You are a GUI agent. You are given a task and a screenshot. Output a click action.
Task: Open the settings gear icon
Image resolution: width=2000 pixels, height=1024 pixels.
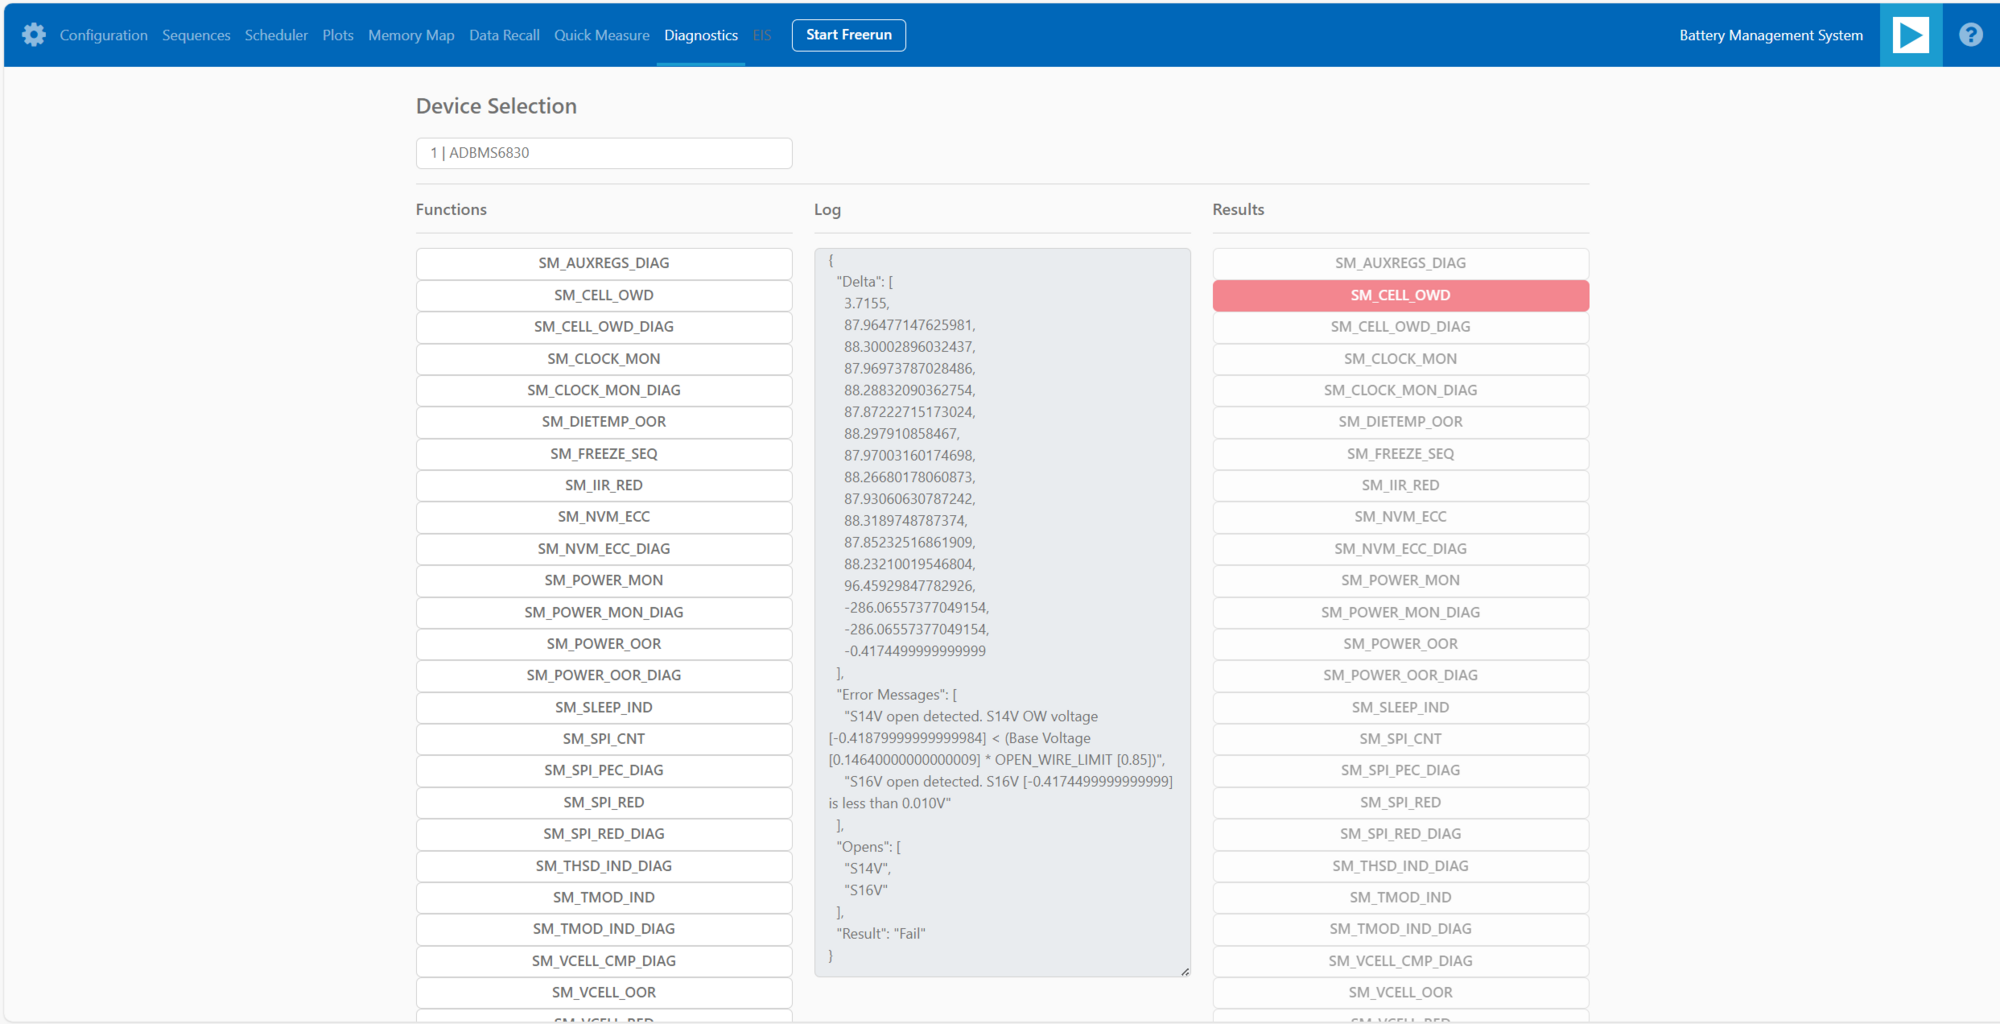[33, 35]
